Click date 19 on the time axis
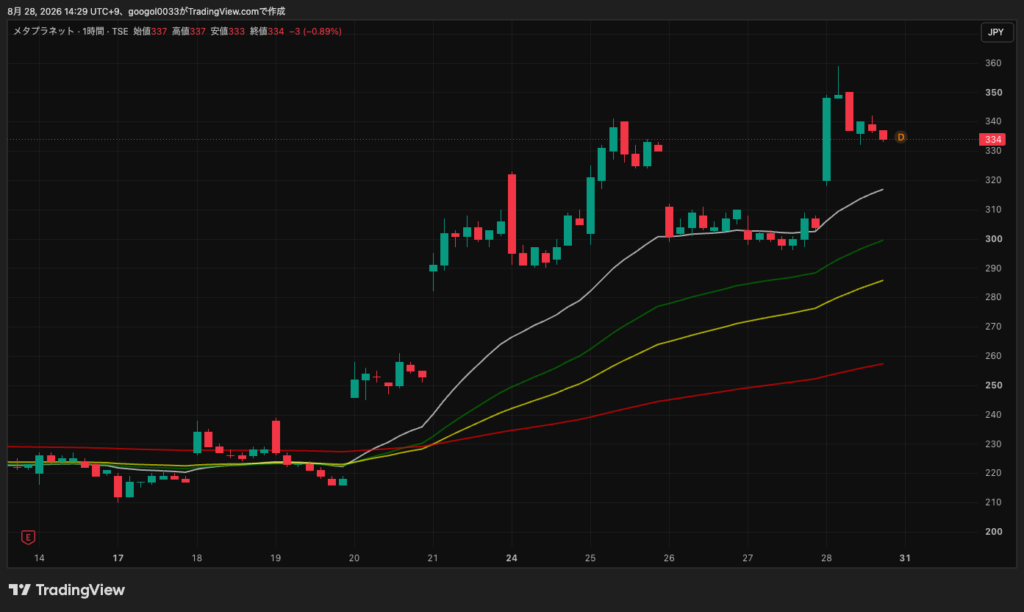The width and height of the screenshot is (1024, 612). tap(276, 558)
